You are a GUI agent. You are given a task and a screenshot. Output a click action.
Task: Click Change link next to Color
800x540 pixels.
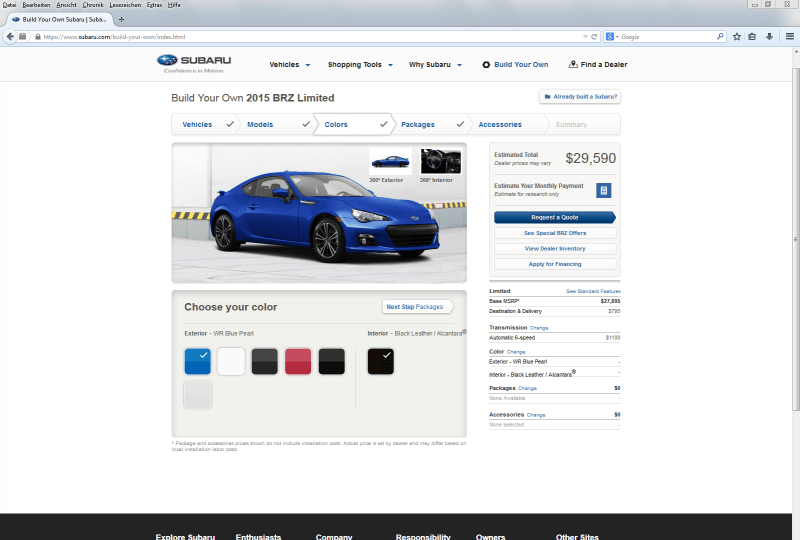pyautogui.click(x=516, y=352)
